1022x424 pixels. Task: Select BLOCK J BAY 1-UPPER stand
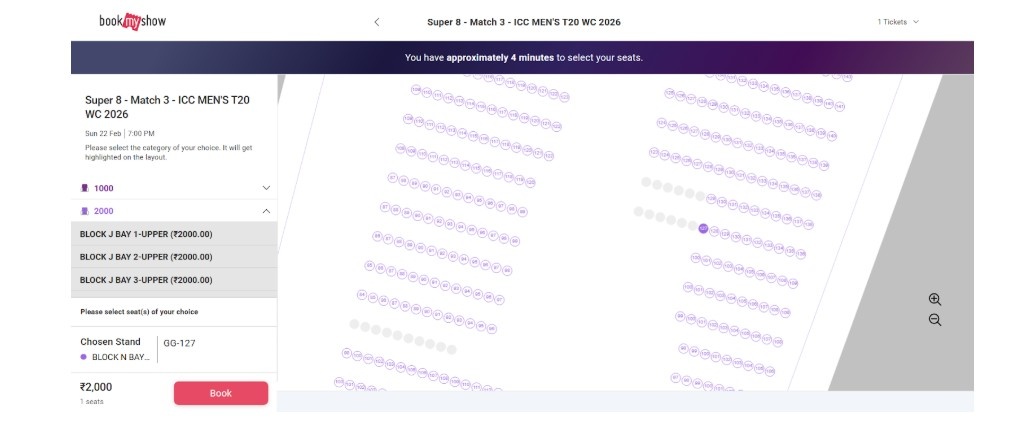(146, 234)
